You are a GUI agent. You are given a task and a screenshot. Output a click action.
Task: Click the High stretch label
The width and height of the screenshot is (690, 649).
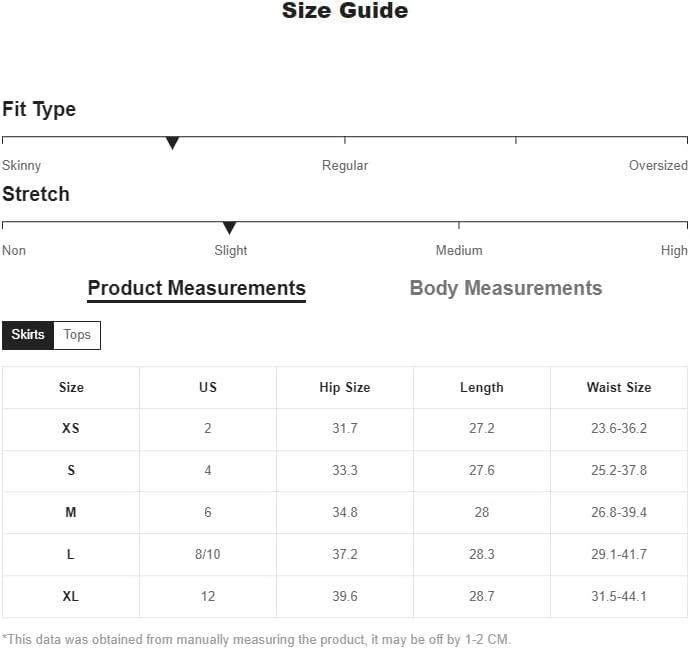pyautogui.click(x=674, y=251)
